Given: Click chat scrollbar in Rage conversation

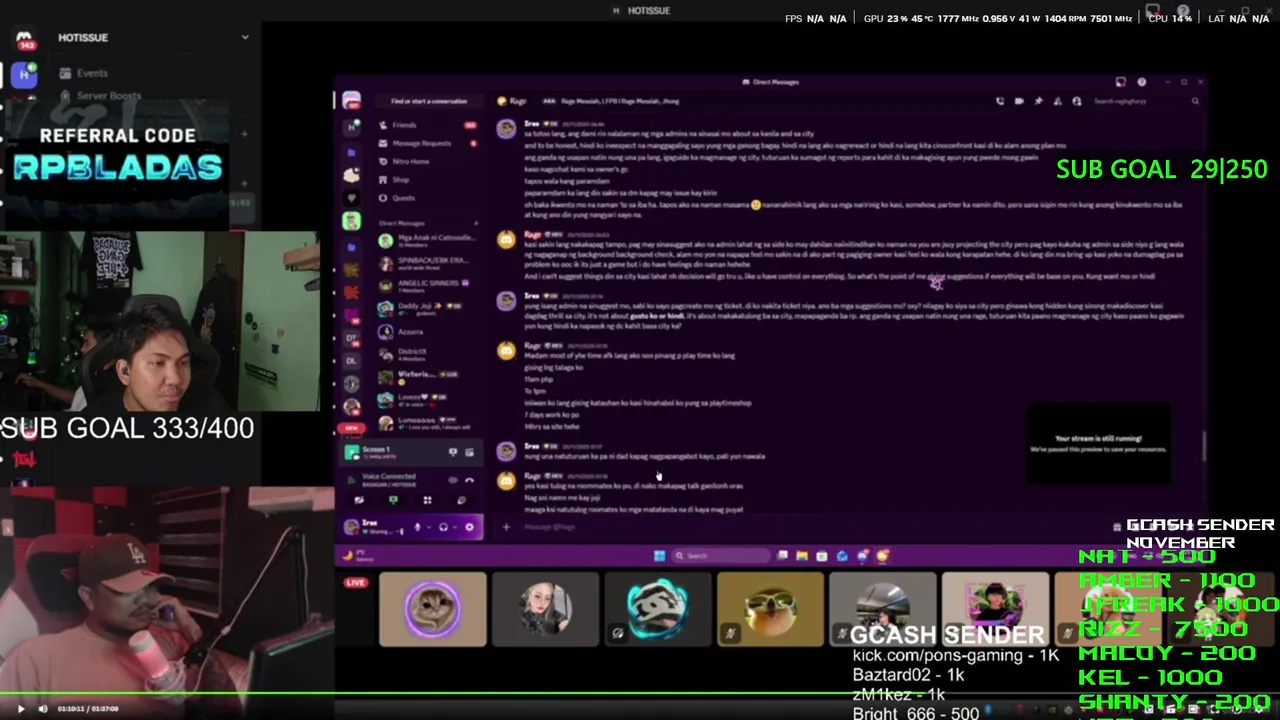Looking at the screenshot, I should [x=1204, y=446].
